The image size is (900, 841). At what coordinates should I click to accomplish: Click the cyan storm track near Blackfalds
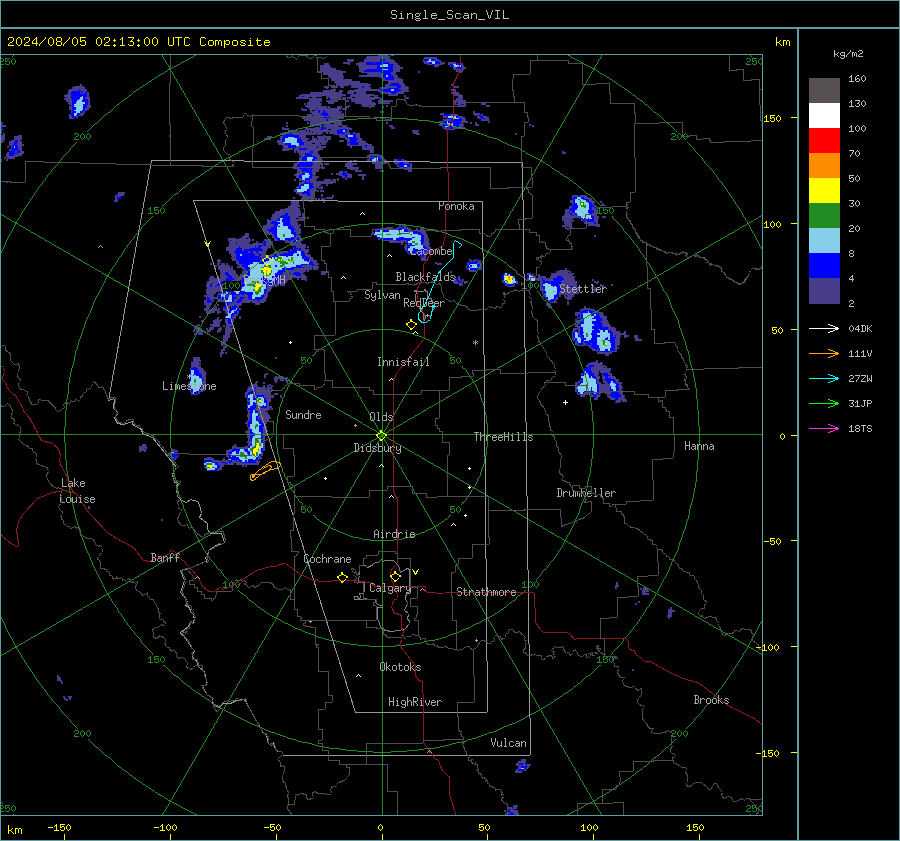(x=440, y=282)
